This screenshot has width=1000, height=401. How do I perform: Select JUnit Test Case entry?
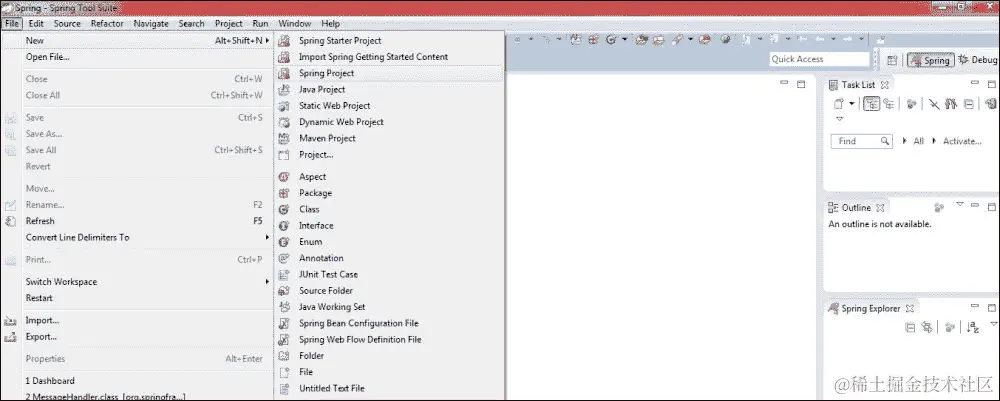pyautogui.click(x=390, y=274)
